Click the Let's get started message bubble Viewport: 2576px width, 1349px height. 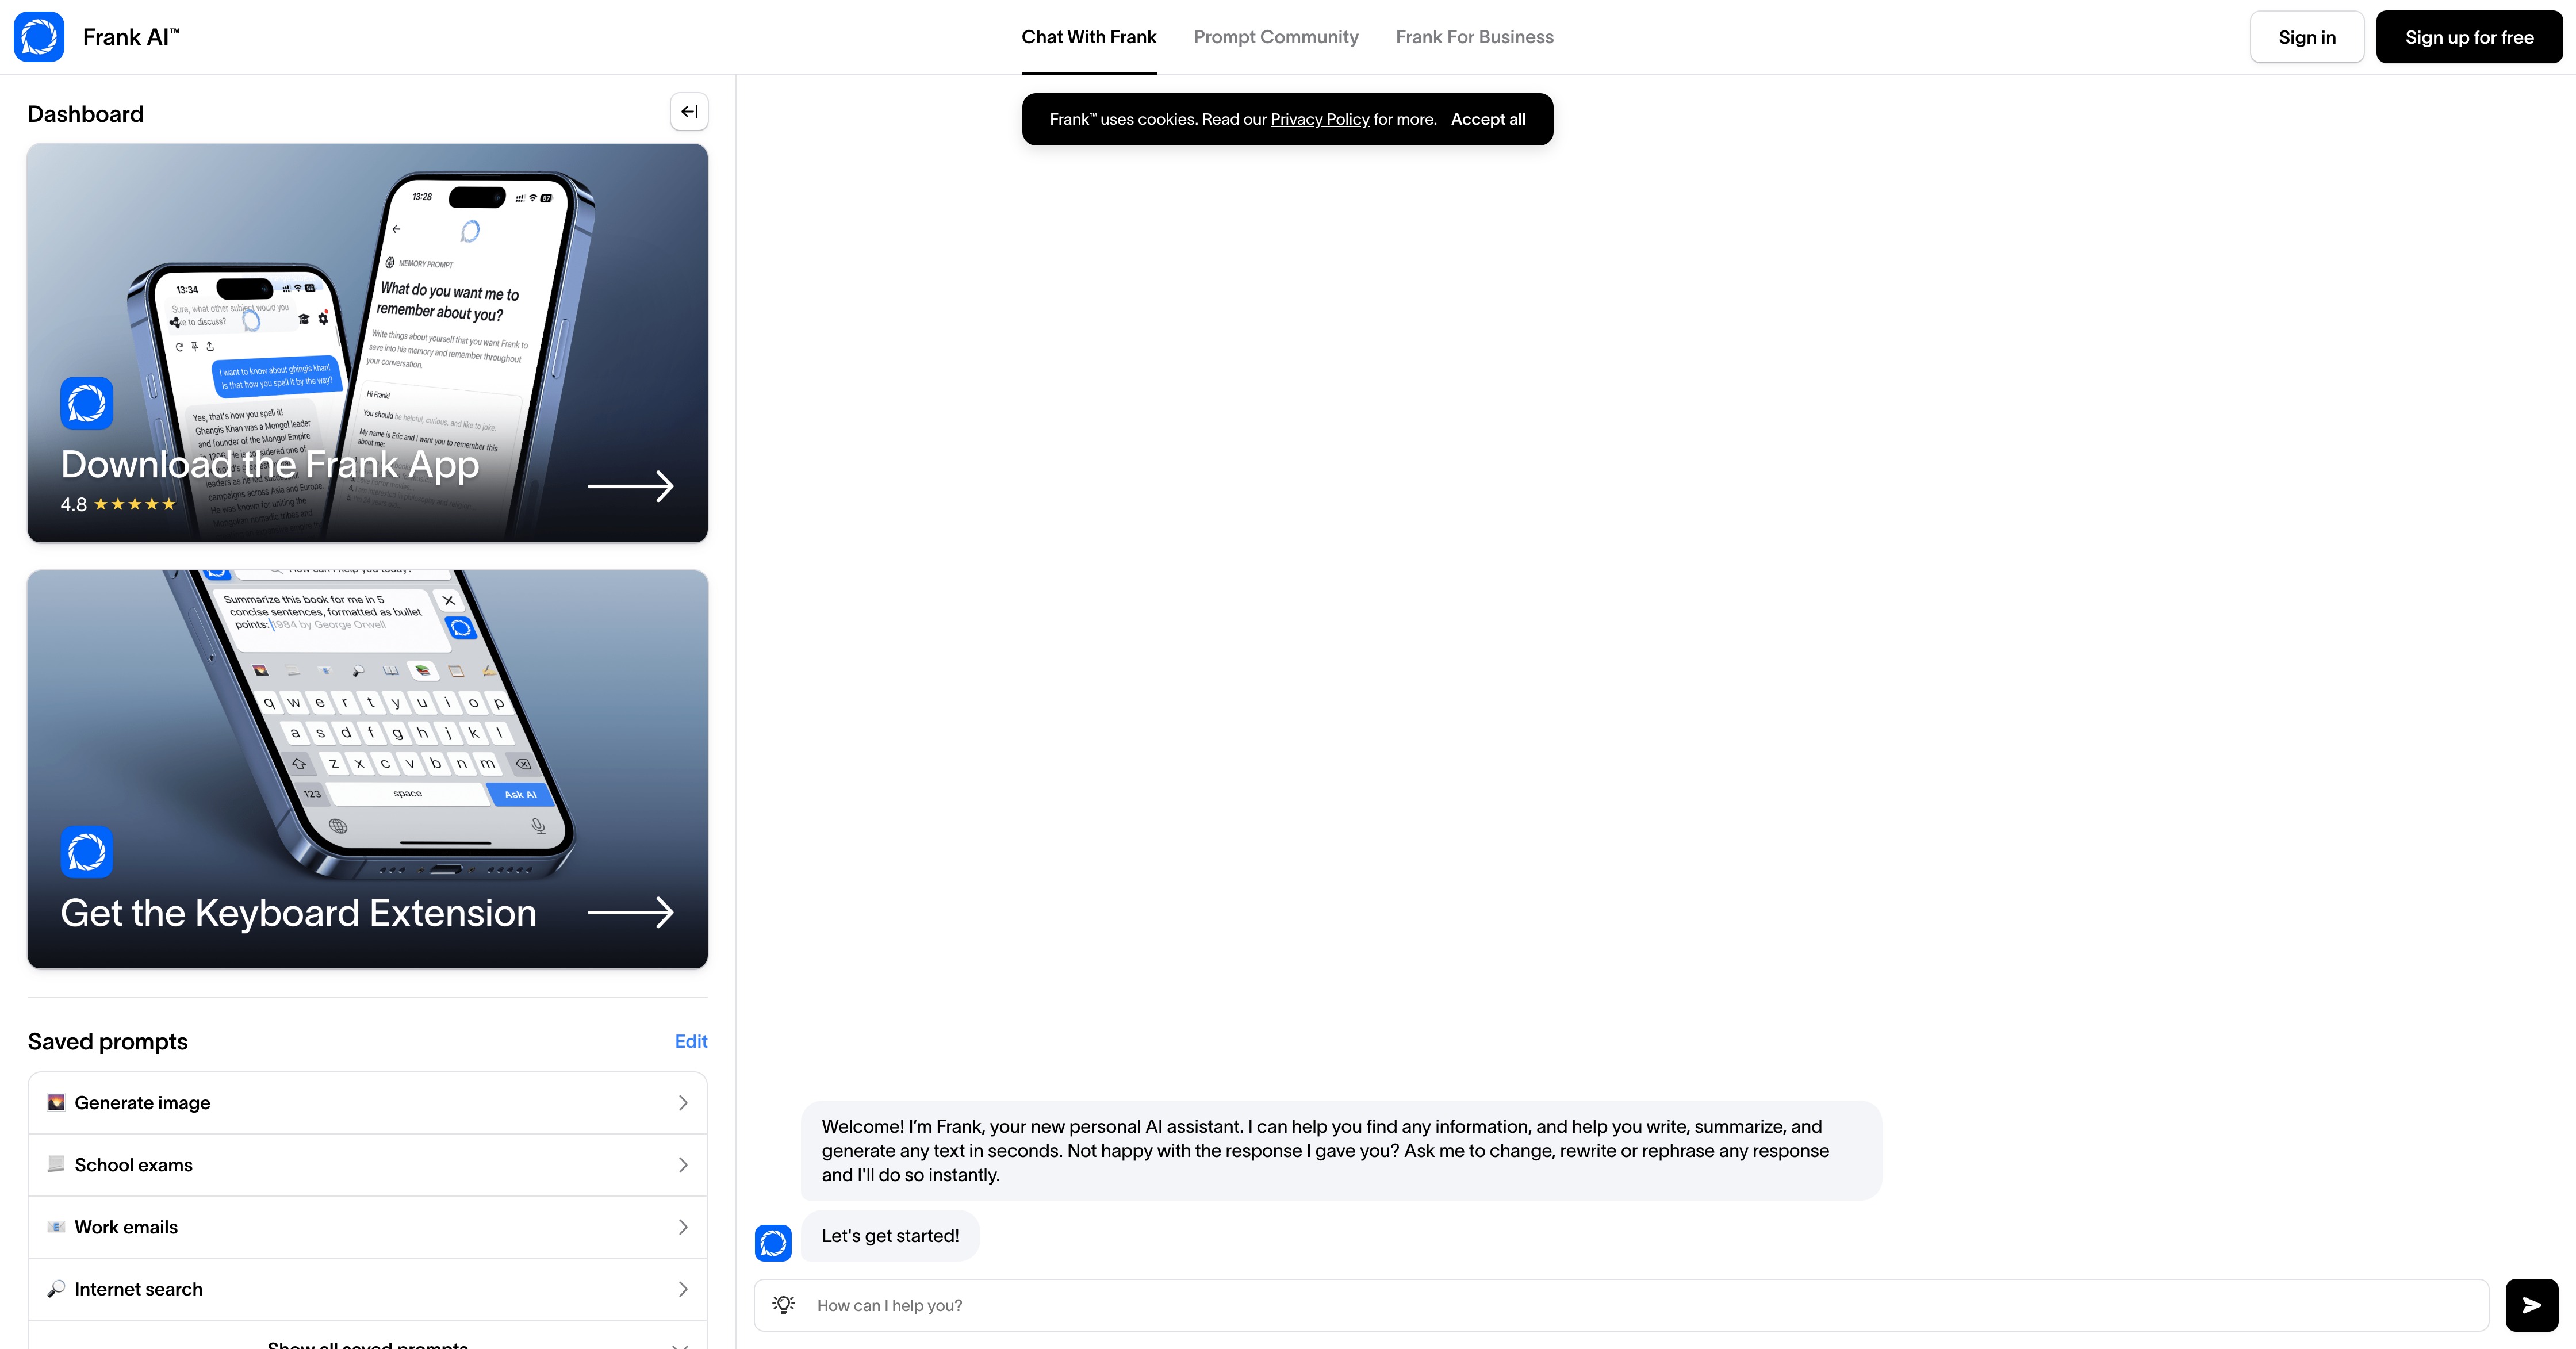(890, 1236)
